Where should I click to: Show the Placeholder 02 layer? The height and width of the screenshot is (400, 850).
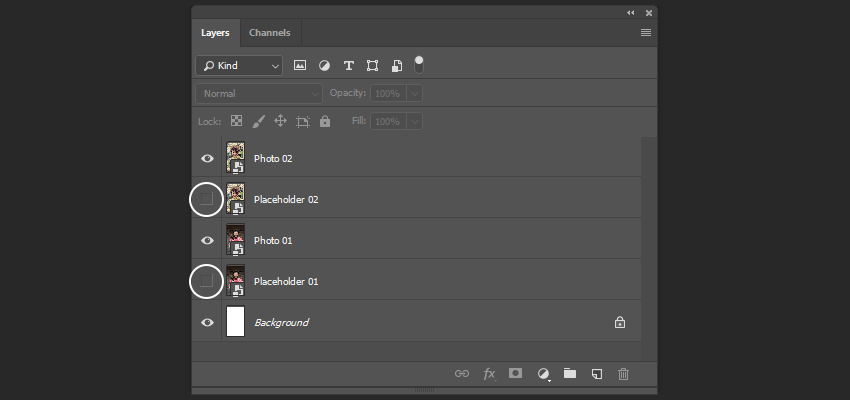tap(207, 199)
